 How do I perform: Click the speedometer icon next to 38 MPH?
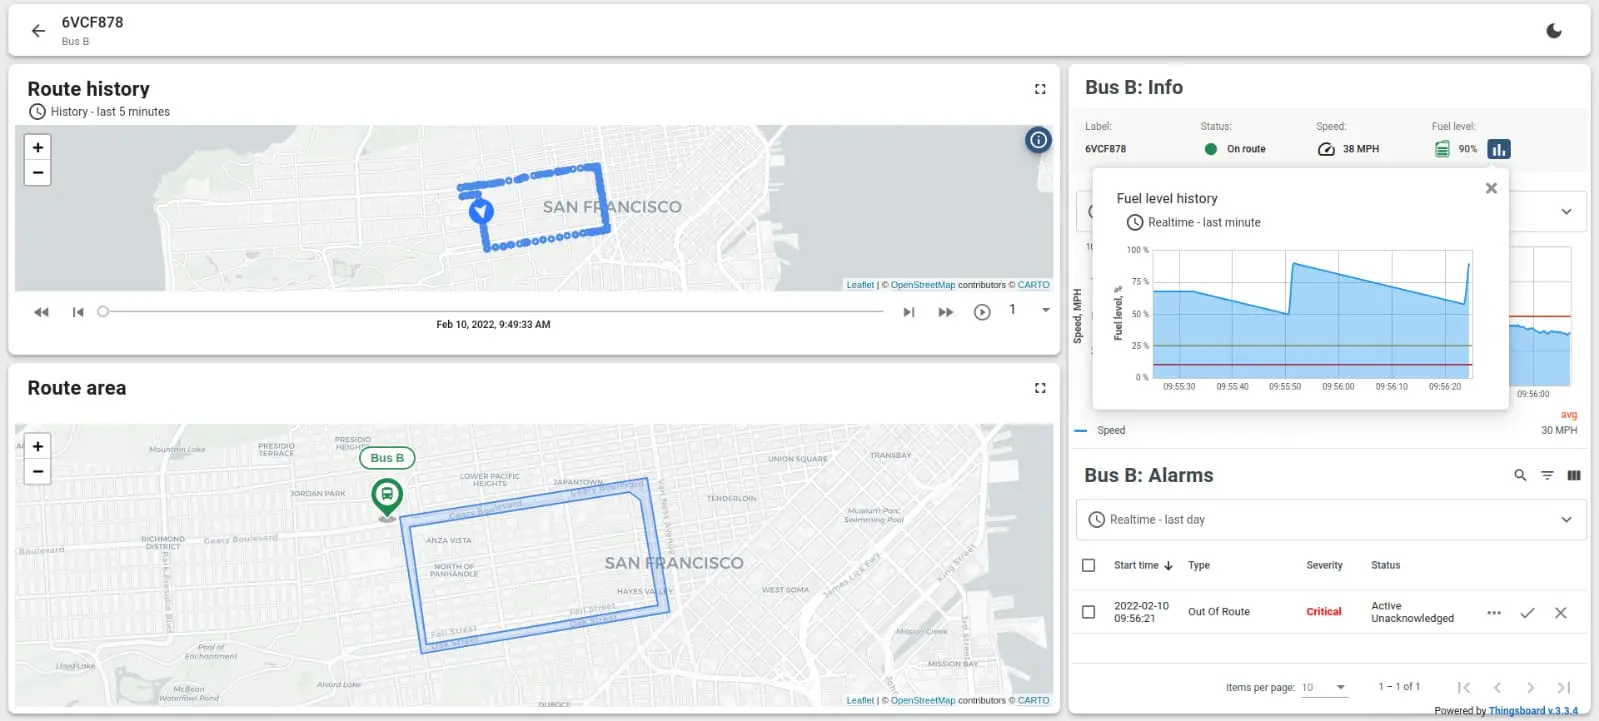click(1326, 149)
